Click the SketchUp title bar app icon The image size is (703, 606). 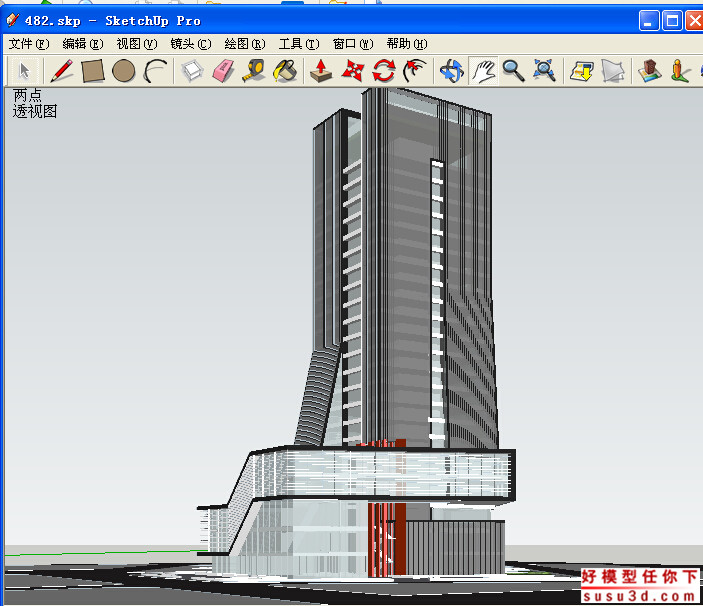(12, 20)
